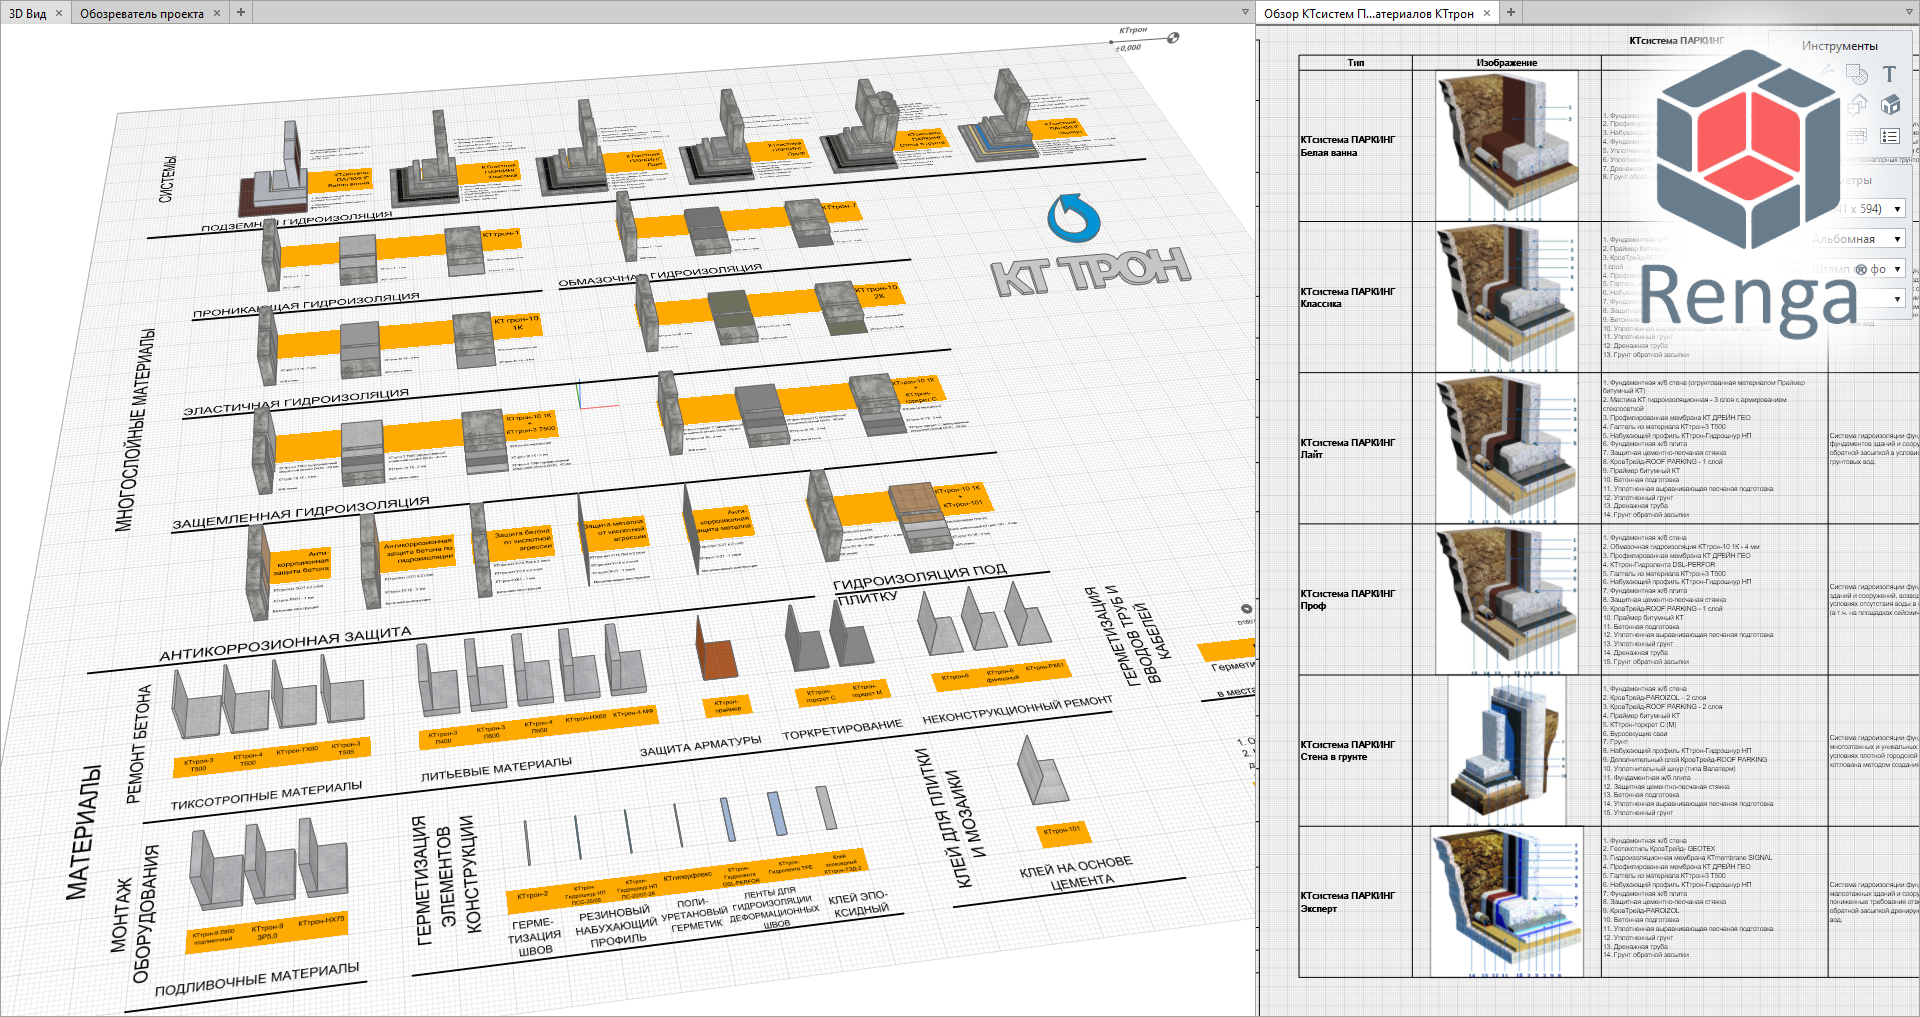Select the Table insertion tool

1857,135
